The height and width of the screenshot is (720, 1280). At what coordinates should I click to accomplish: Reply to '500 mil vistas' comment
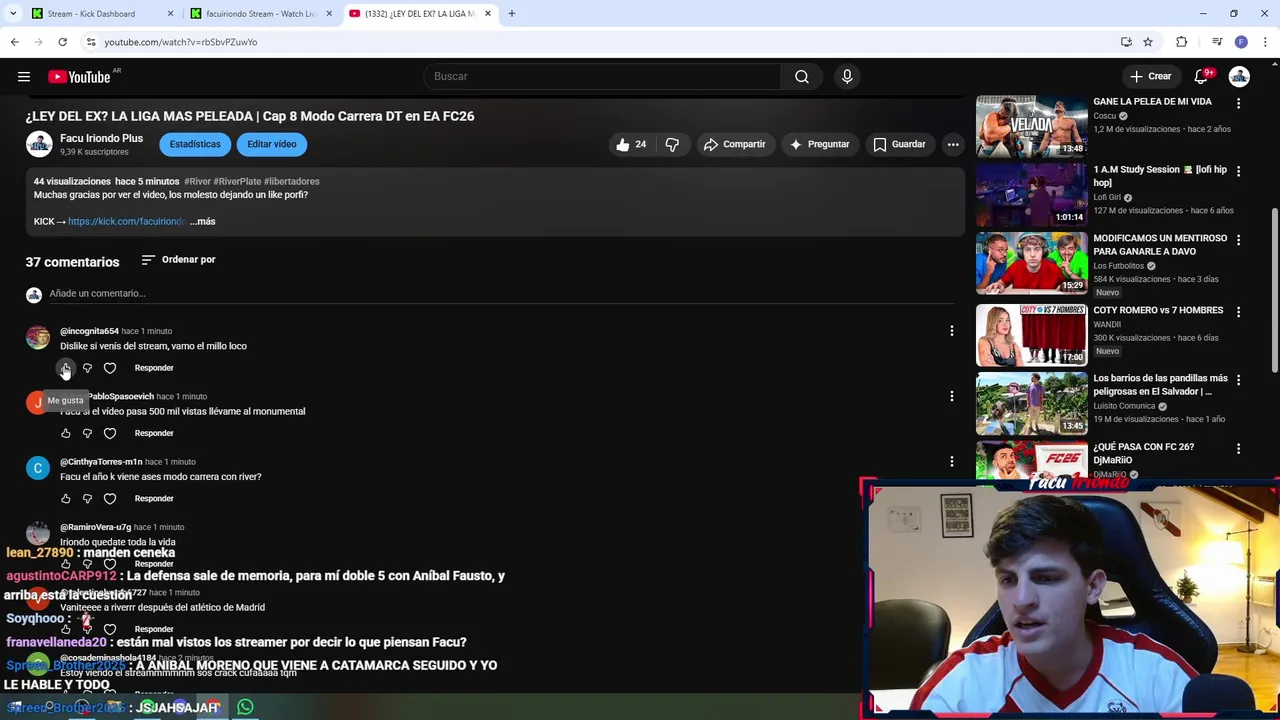click(x=154, y=433)
